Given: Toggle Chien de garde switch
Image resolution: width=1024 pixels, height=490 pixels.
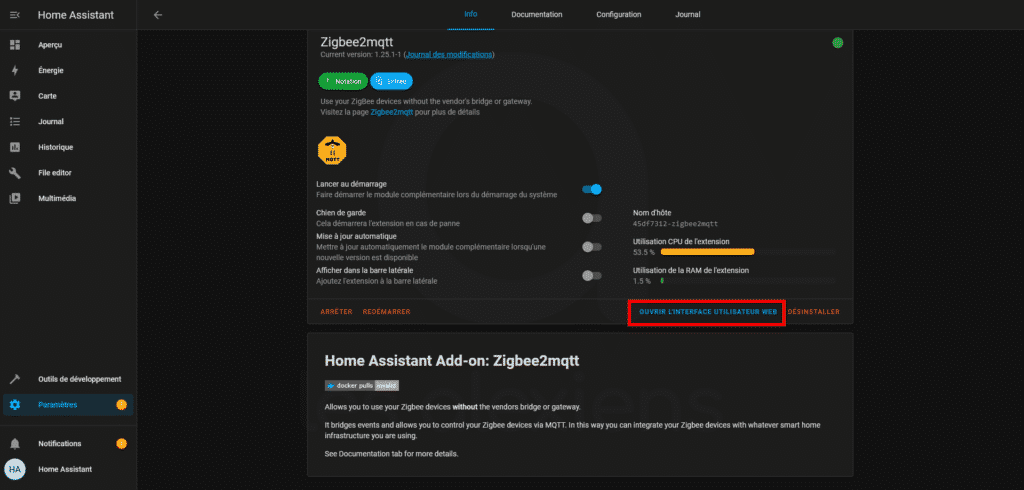Looking at the screenshot, I should [x=592, y=218].
